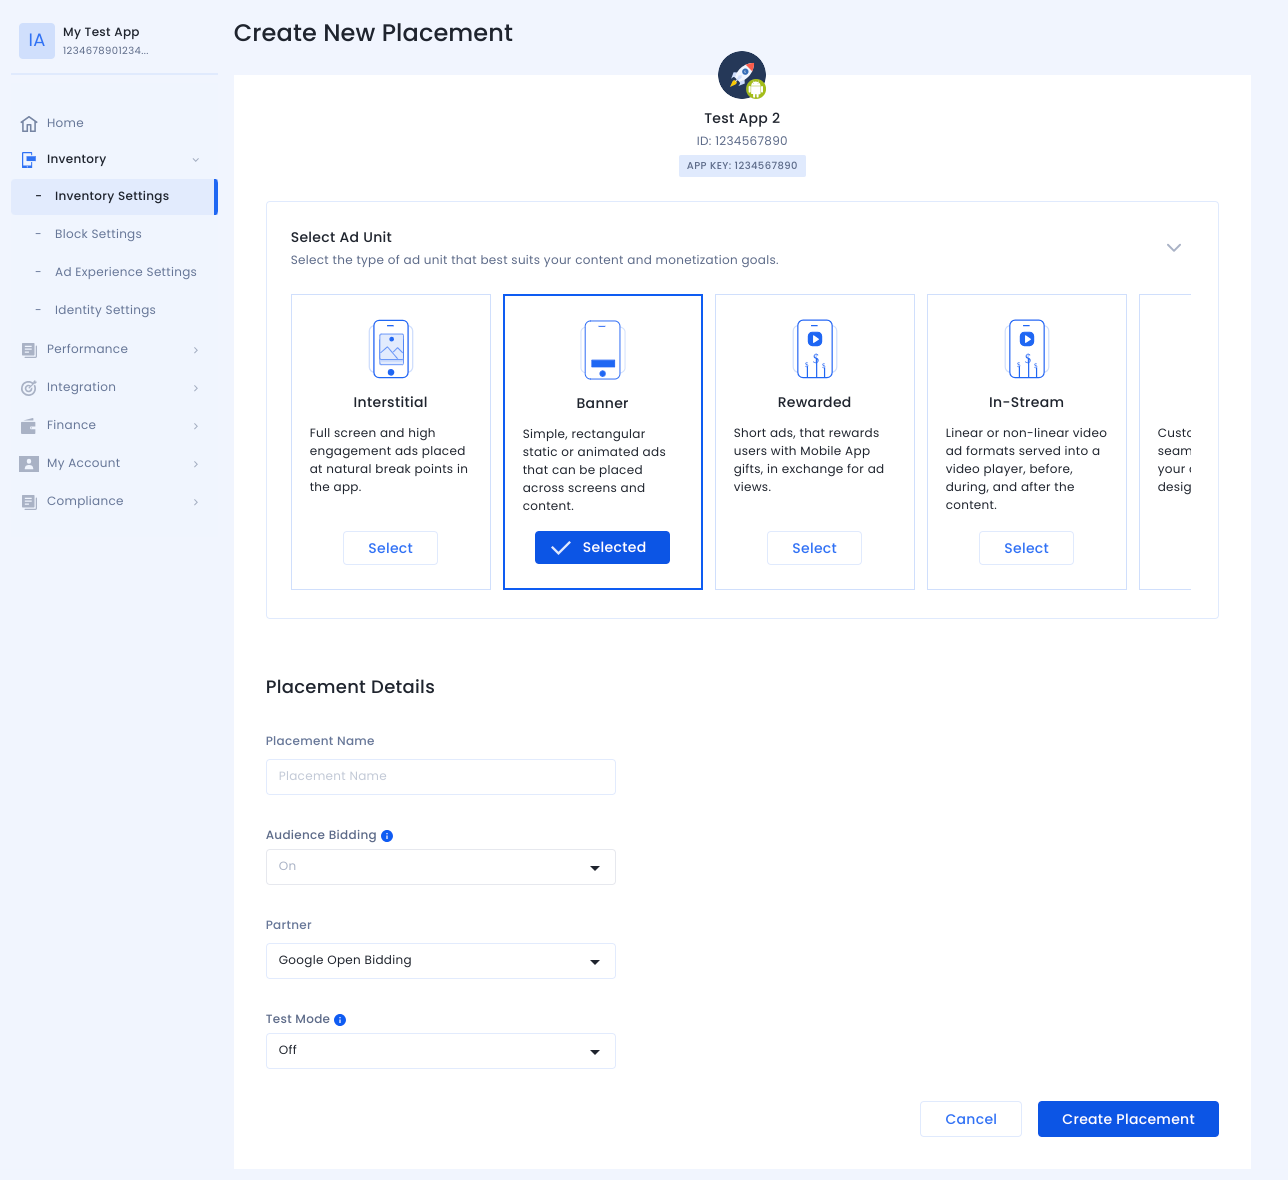Click the Test App 2 rocket icon
Viewport: 1288px width, 1180px height.
tap(742, 75)
